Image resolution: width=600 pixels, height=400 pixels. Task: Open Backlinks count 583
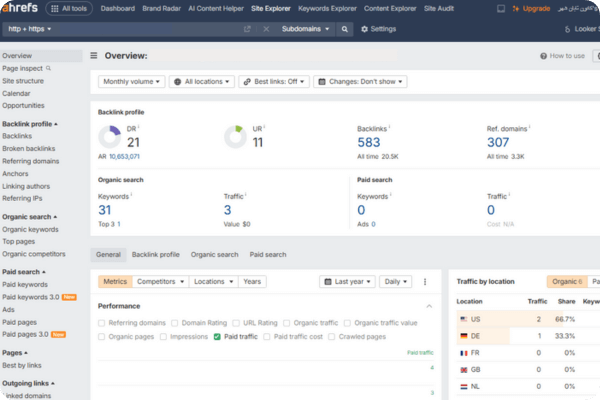point(369,142)
